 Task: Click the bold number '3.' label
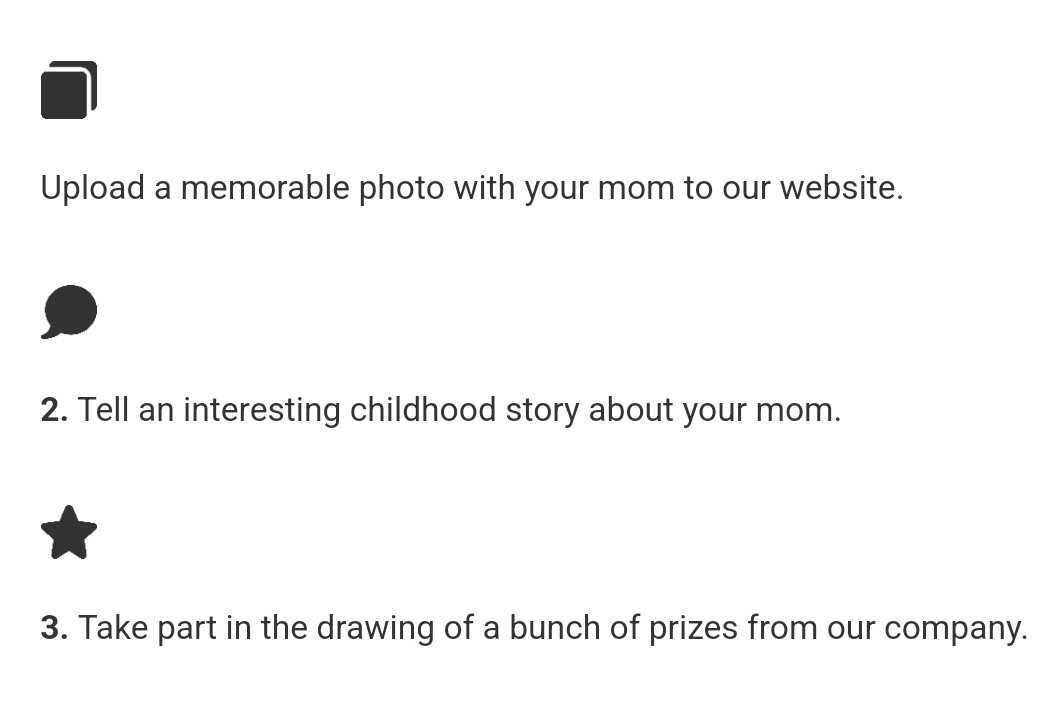pos(54,629)
